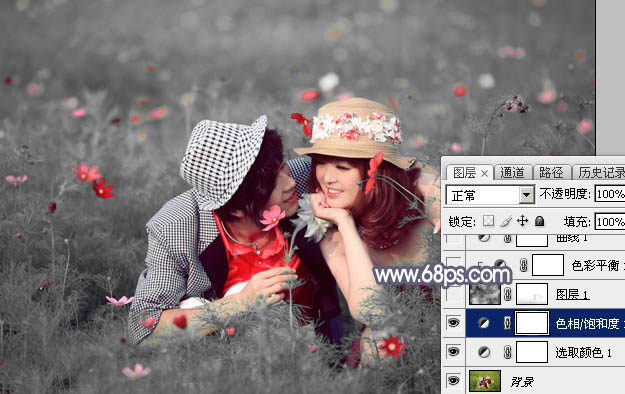625x394 pixels.
Task: Select the 选取颜色 1 layer mask thumbnail
Action: (x=532, y=352)
